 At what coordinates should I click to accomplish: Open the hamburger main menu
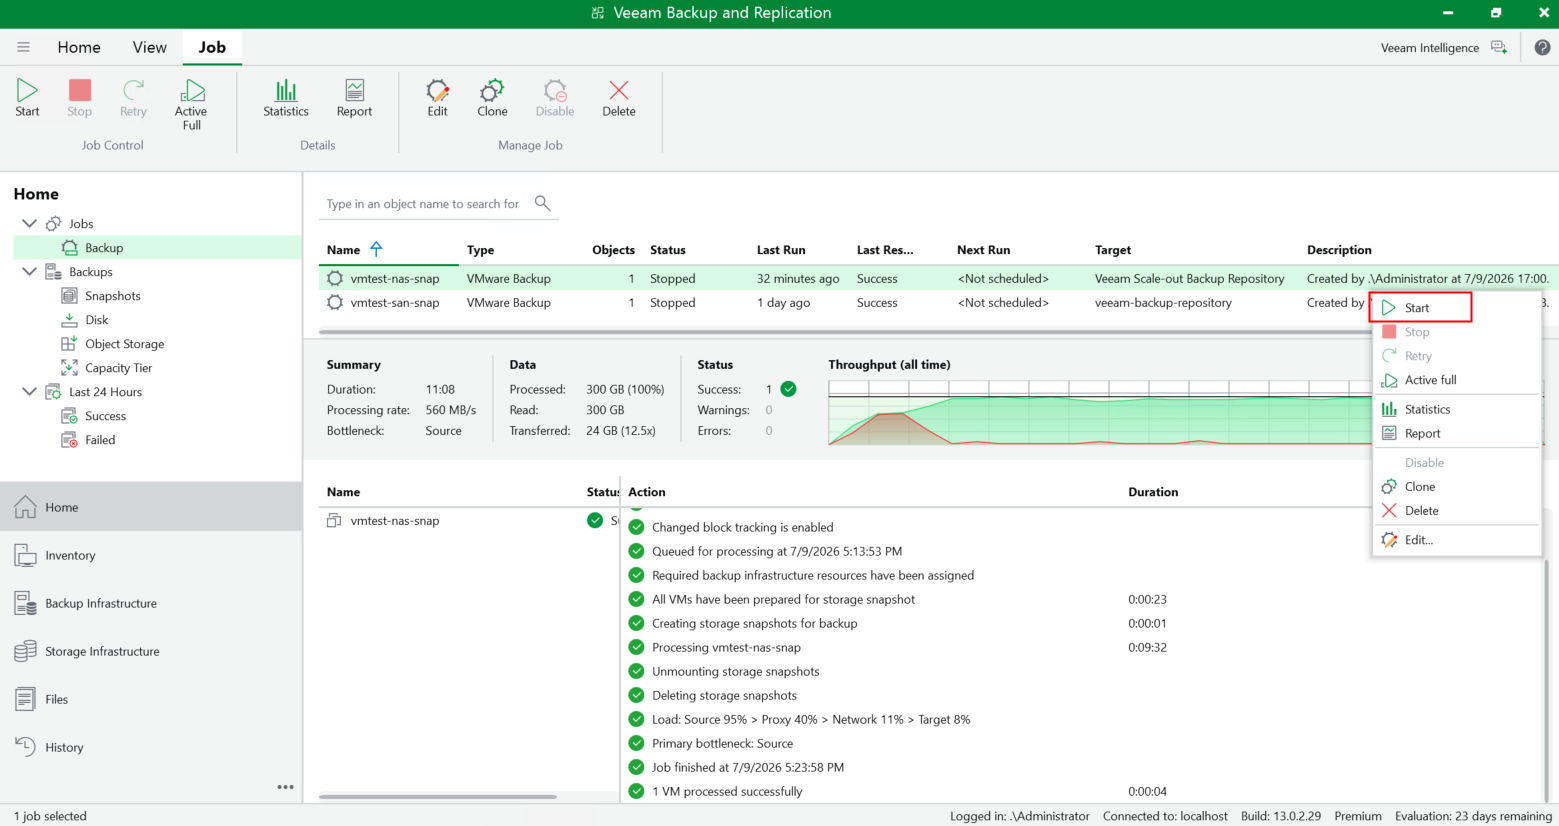23,47
